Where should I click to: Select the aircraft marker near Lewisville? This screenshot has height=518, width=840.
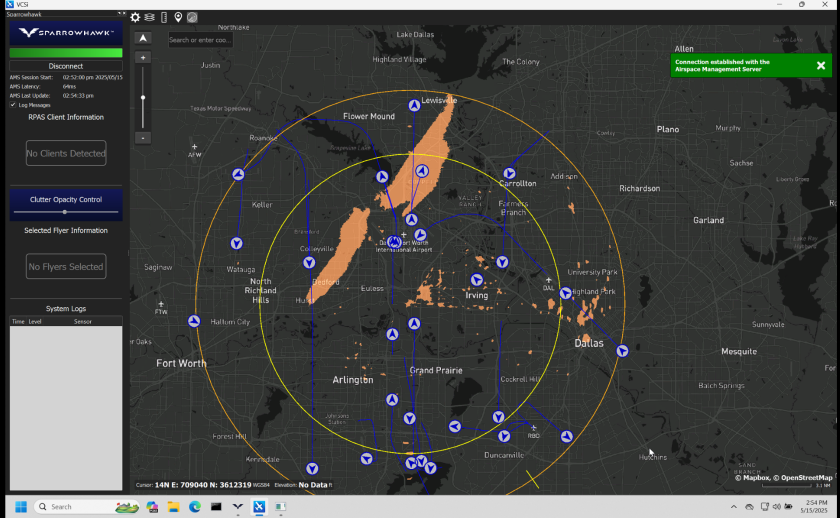(x=414, y=106)
